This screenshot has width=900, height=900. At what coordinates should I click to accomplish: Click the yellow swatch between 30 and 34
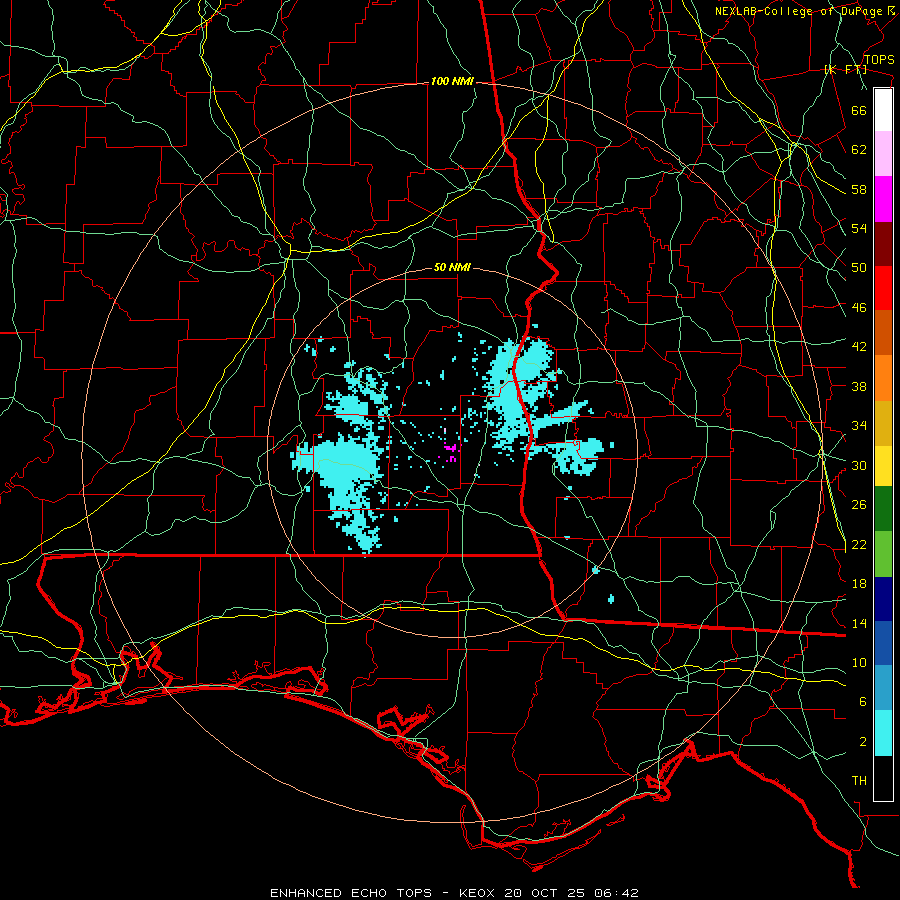883,466
